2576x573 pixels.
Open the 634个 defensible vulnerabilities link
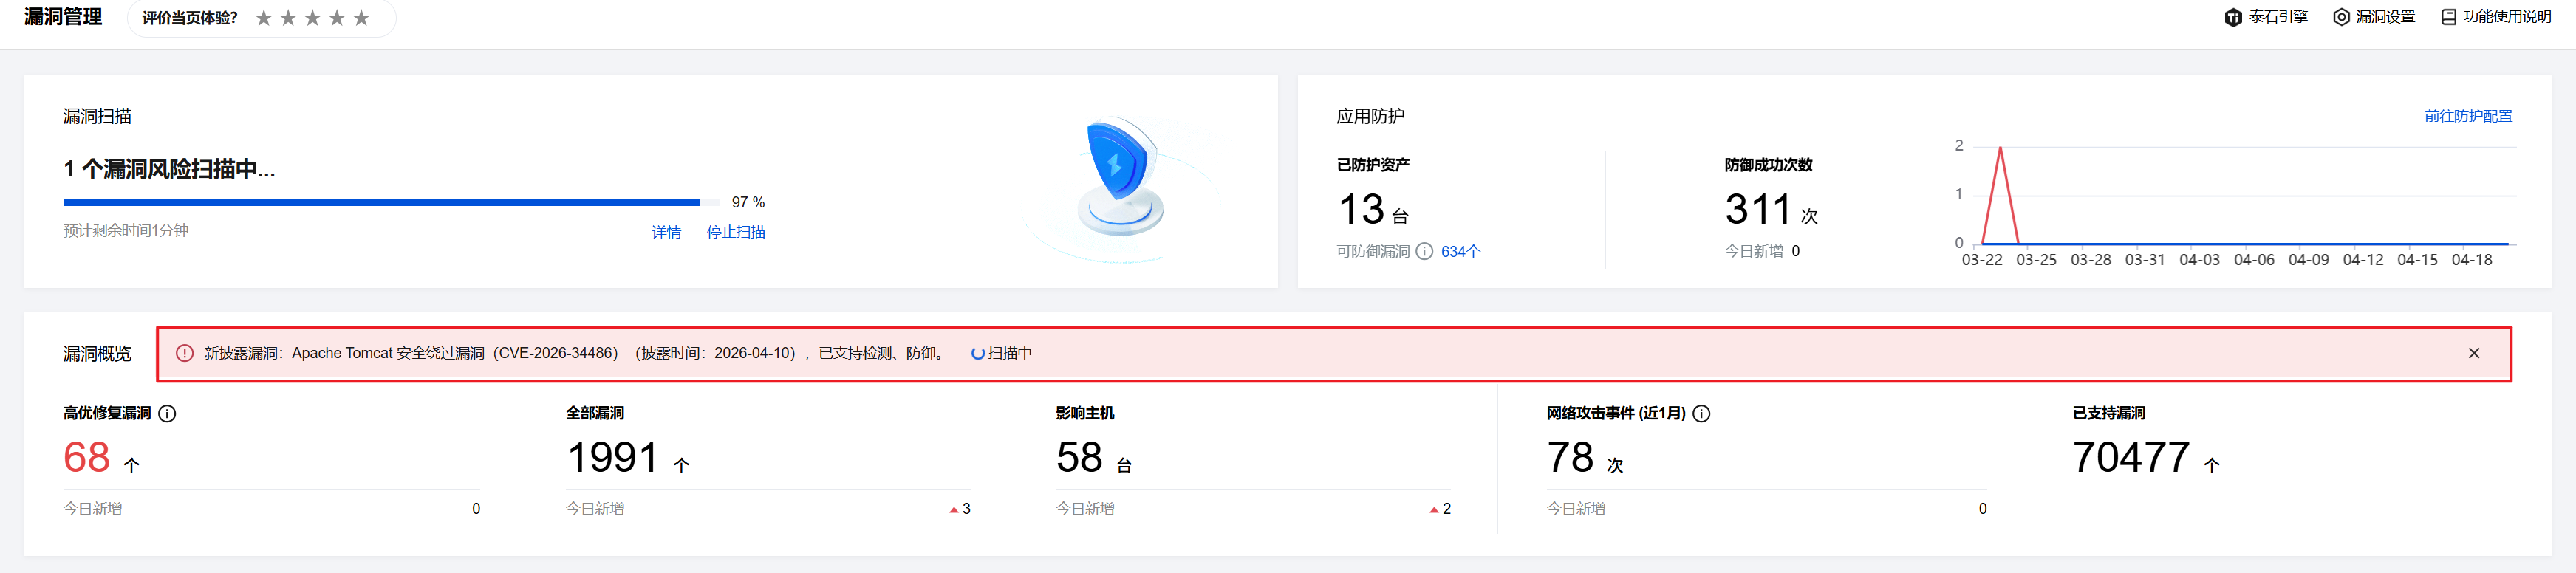[x=1460, y=251]
